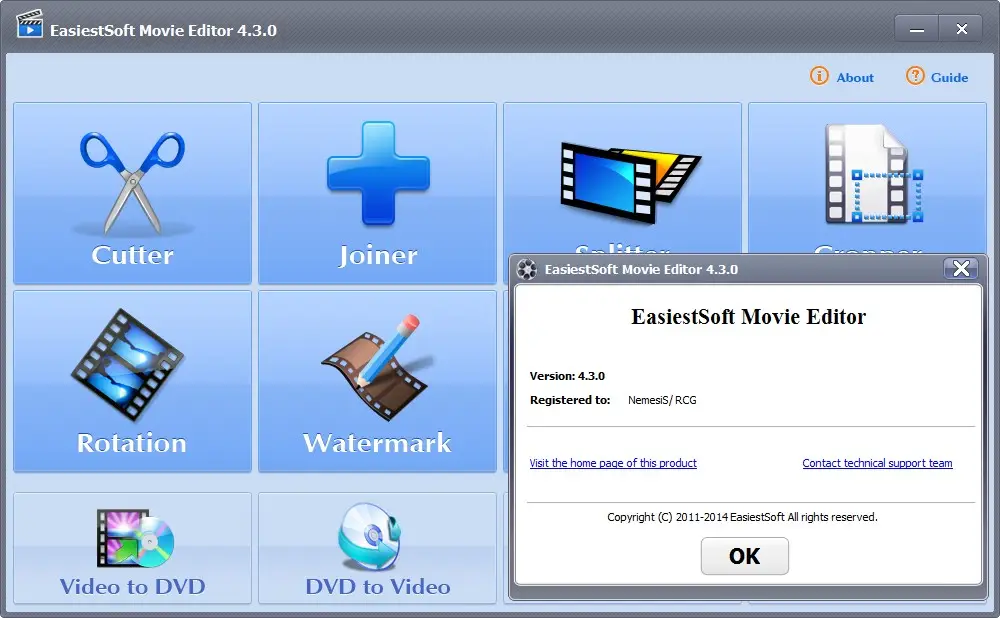
Task: Open the About link text
Action: tap(855, 77)
